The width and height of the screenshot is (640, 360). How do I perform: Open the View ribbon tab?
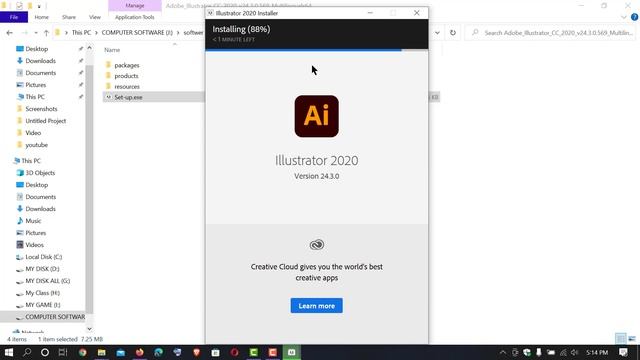tap(95, 17)
